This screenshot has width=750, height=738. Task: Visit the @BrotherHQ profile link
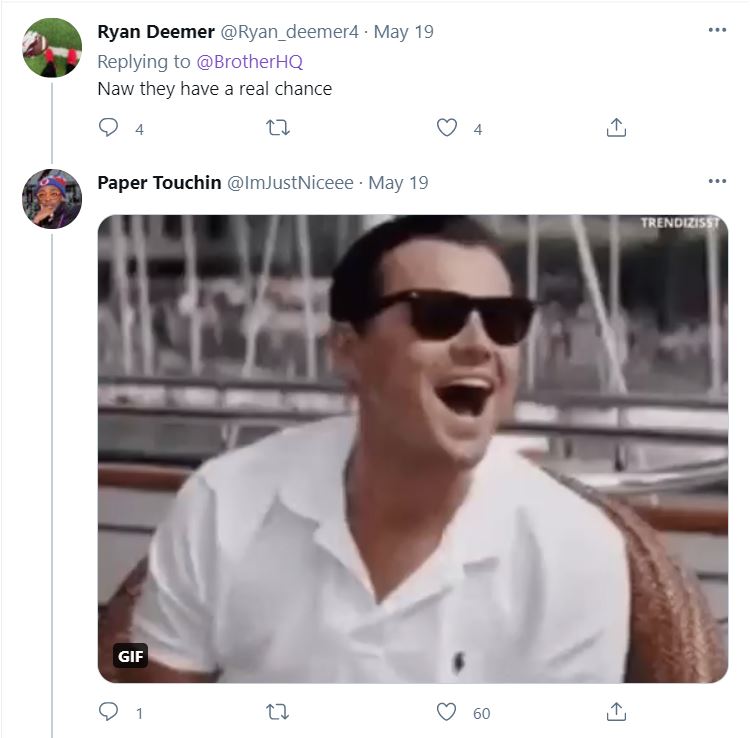tap(248, 61)
